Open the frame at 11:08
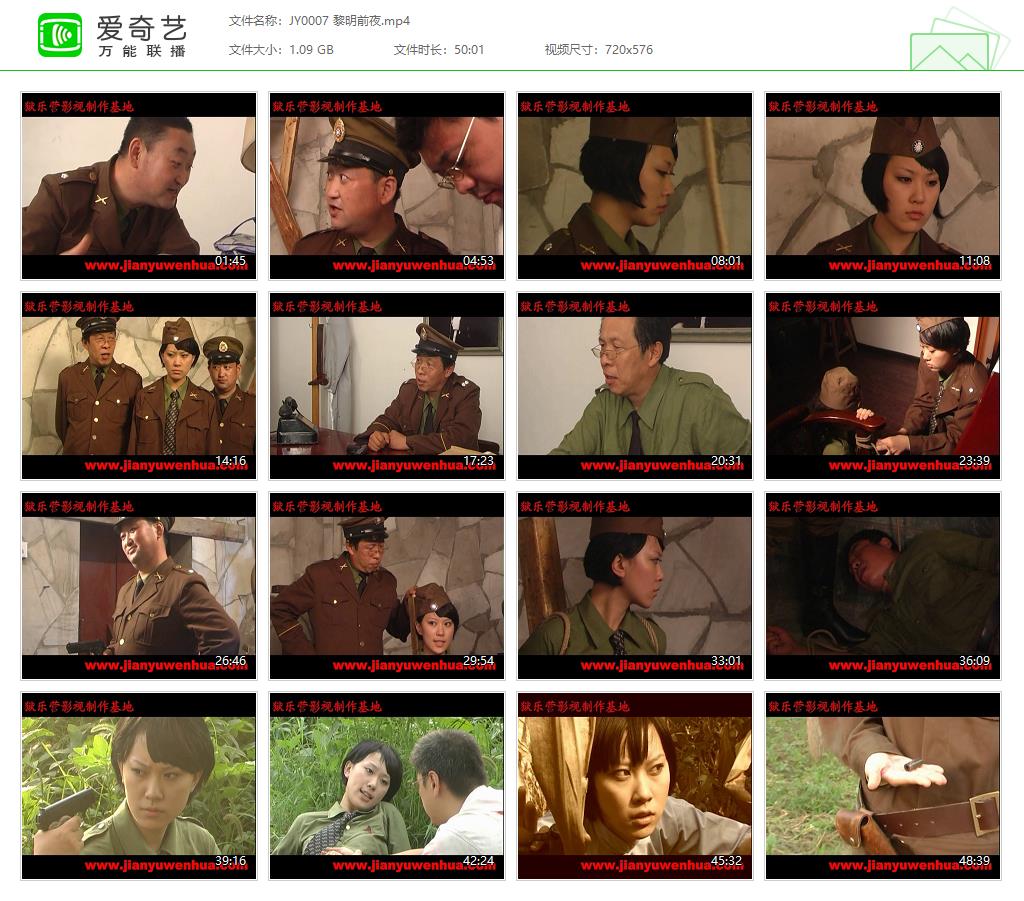Image resolution: width=1024 pixels, height=901 pixels. 883,186
